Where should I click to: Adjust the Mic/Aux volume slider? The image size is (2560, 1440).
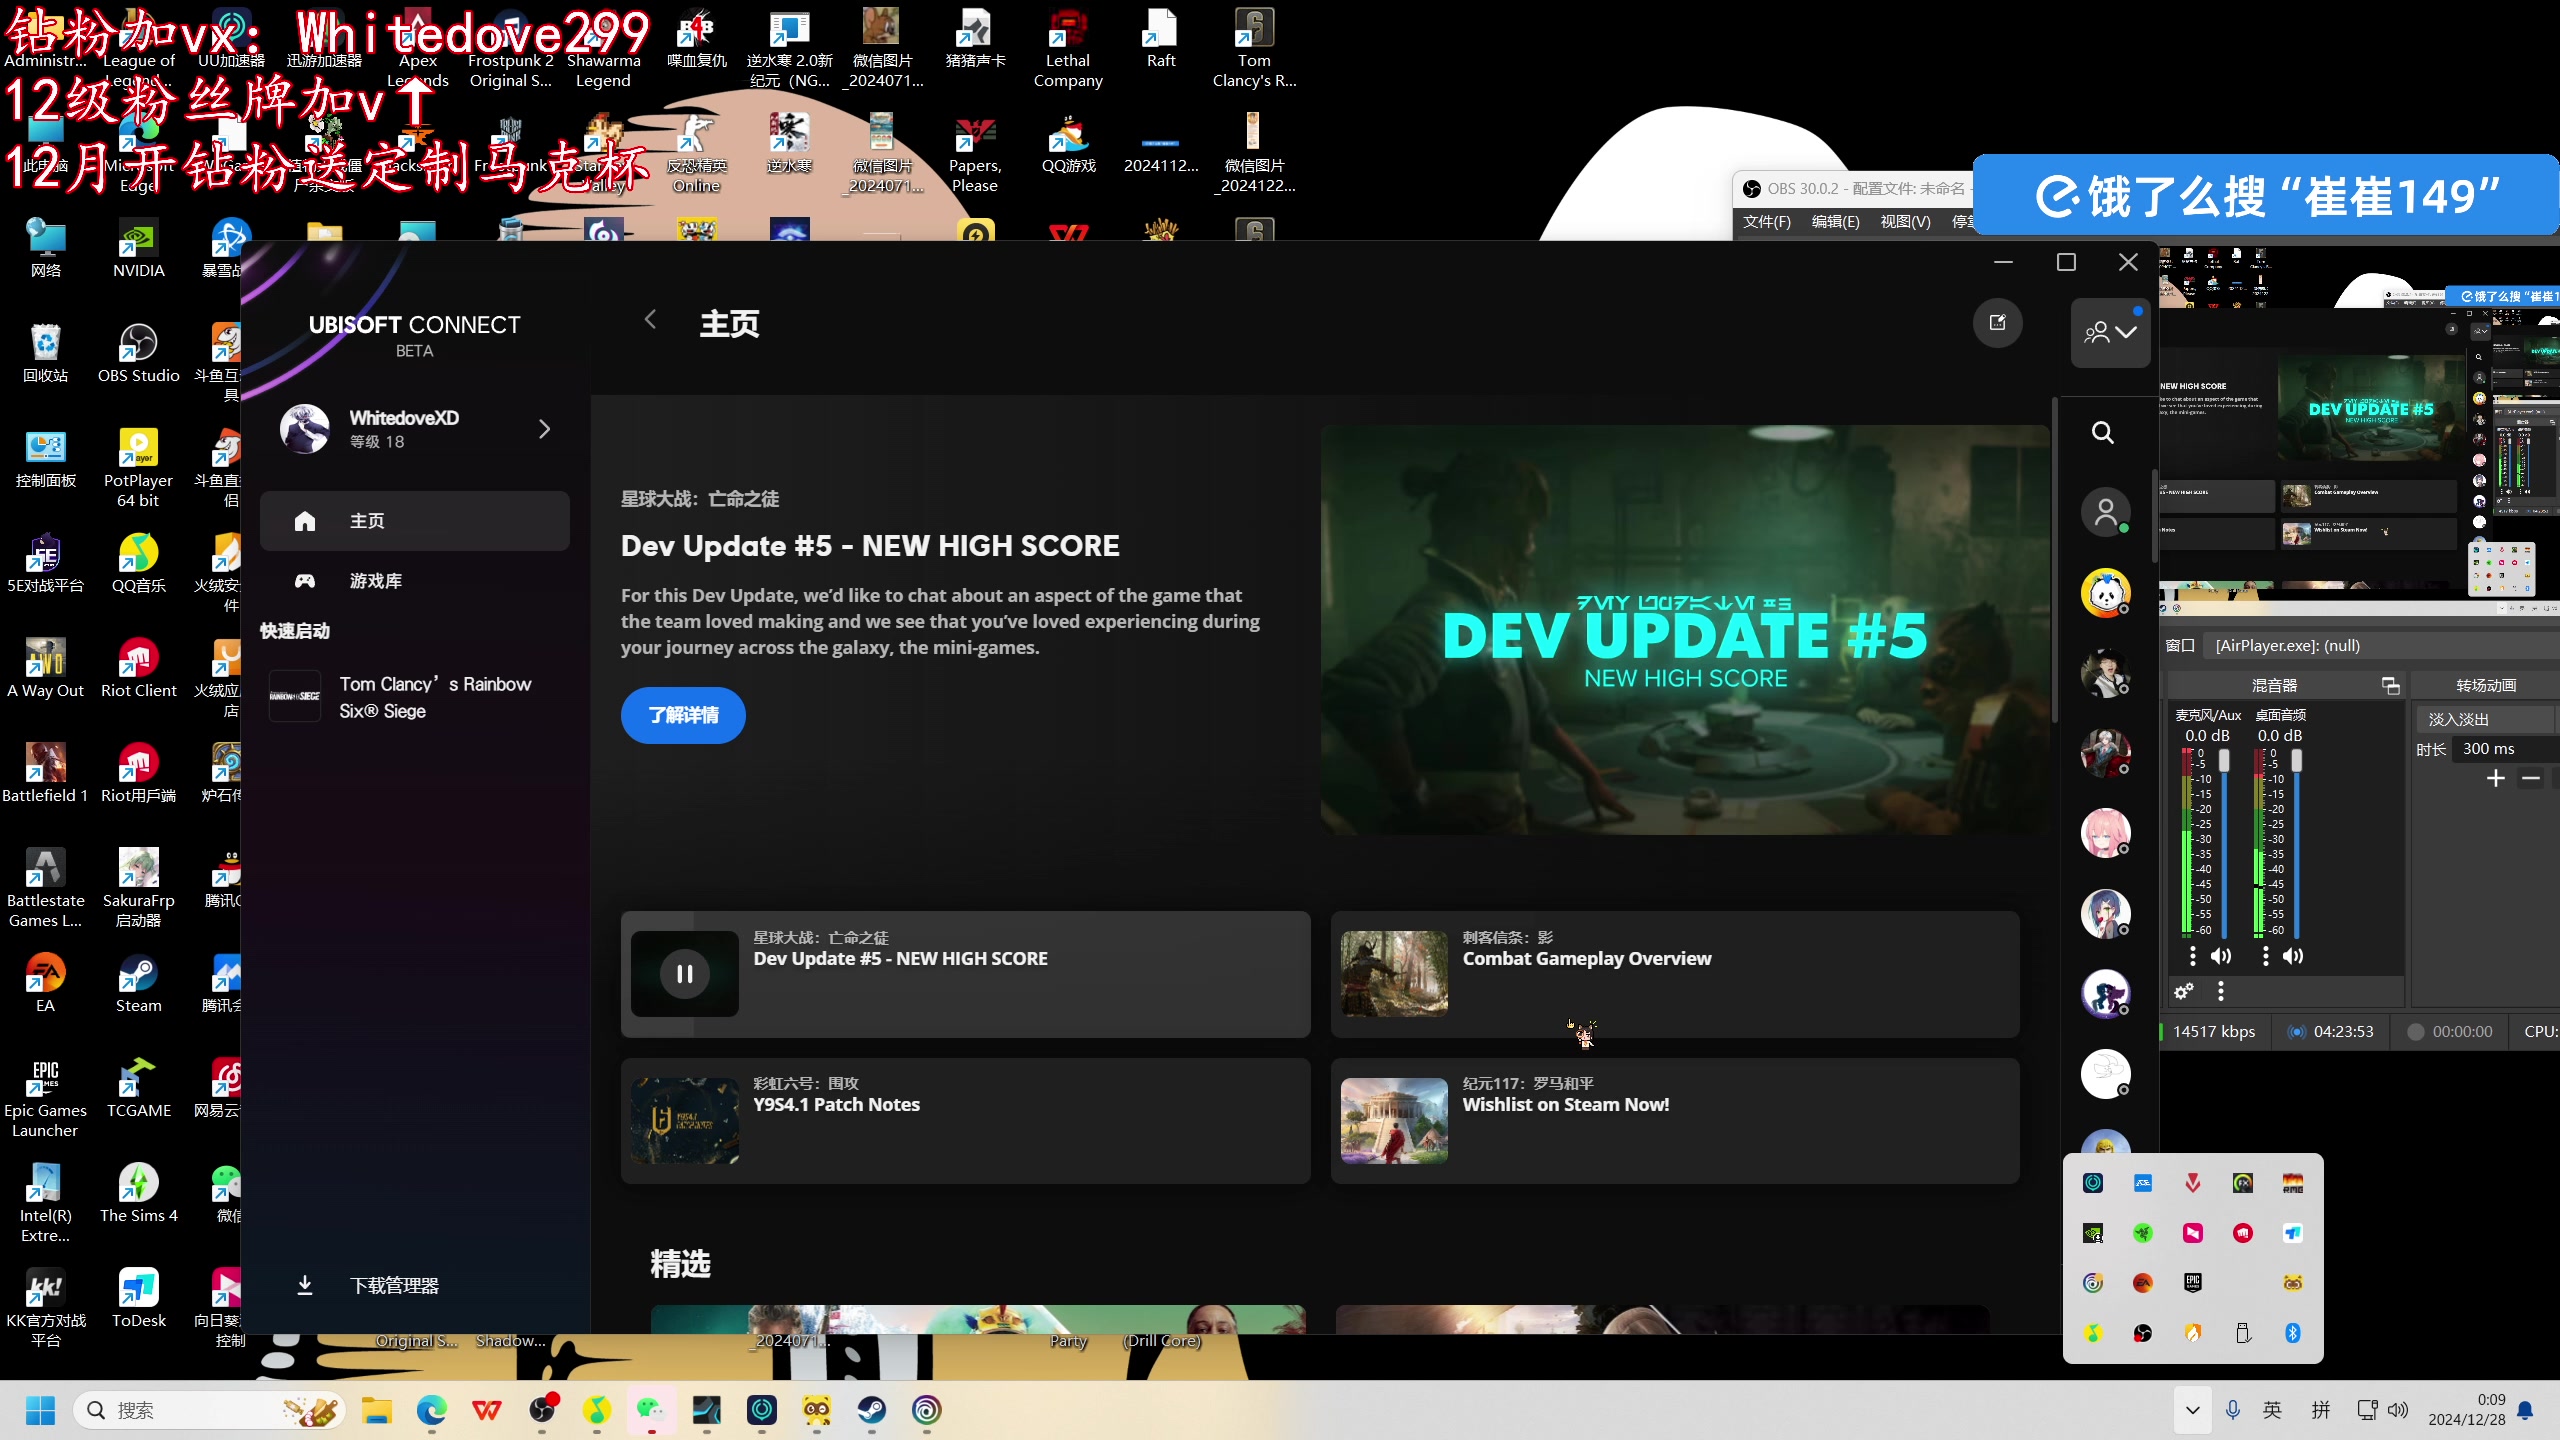point(2224,761)
